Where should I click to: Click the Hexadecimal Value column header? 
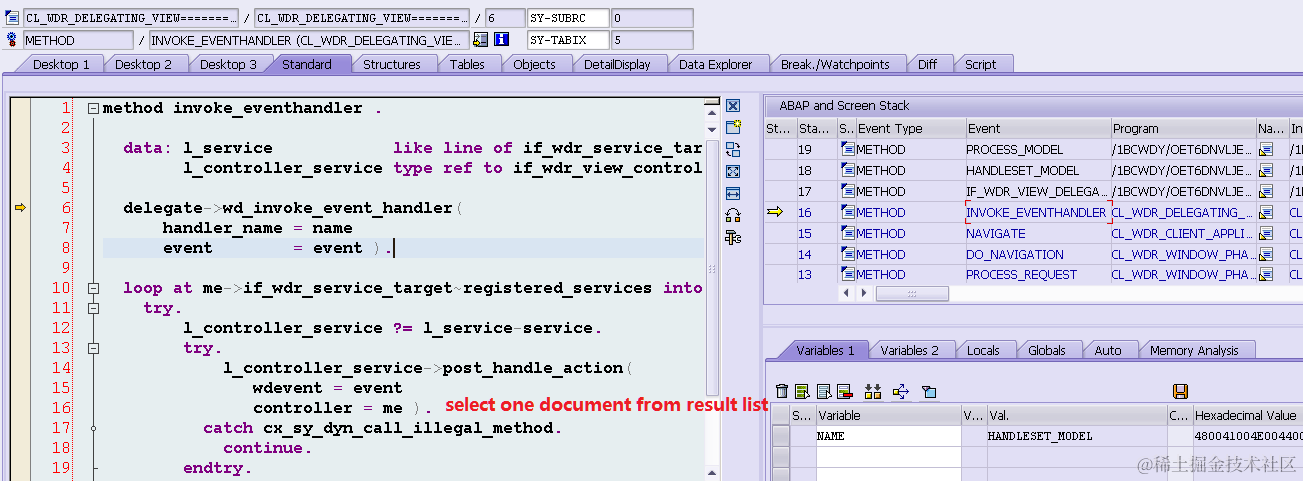[1247, 415]
